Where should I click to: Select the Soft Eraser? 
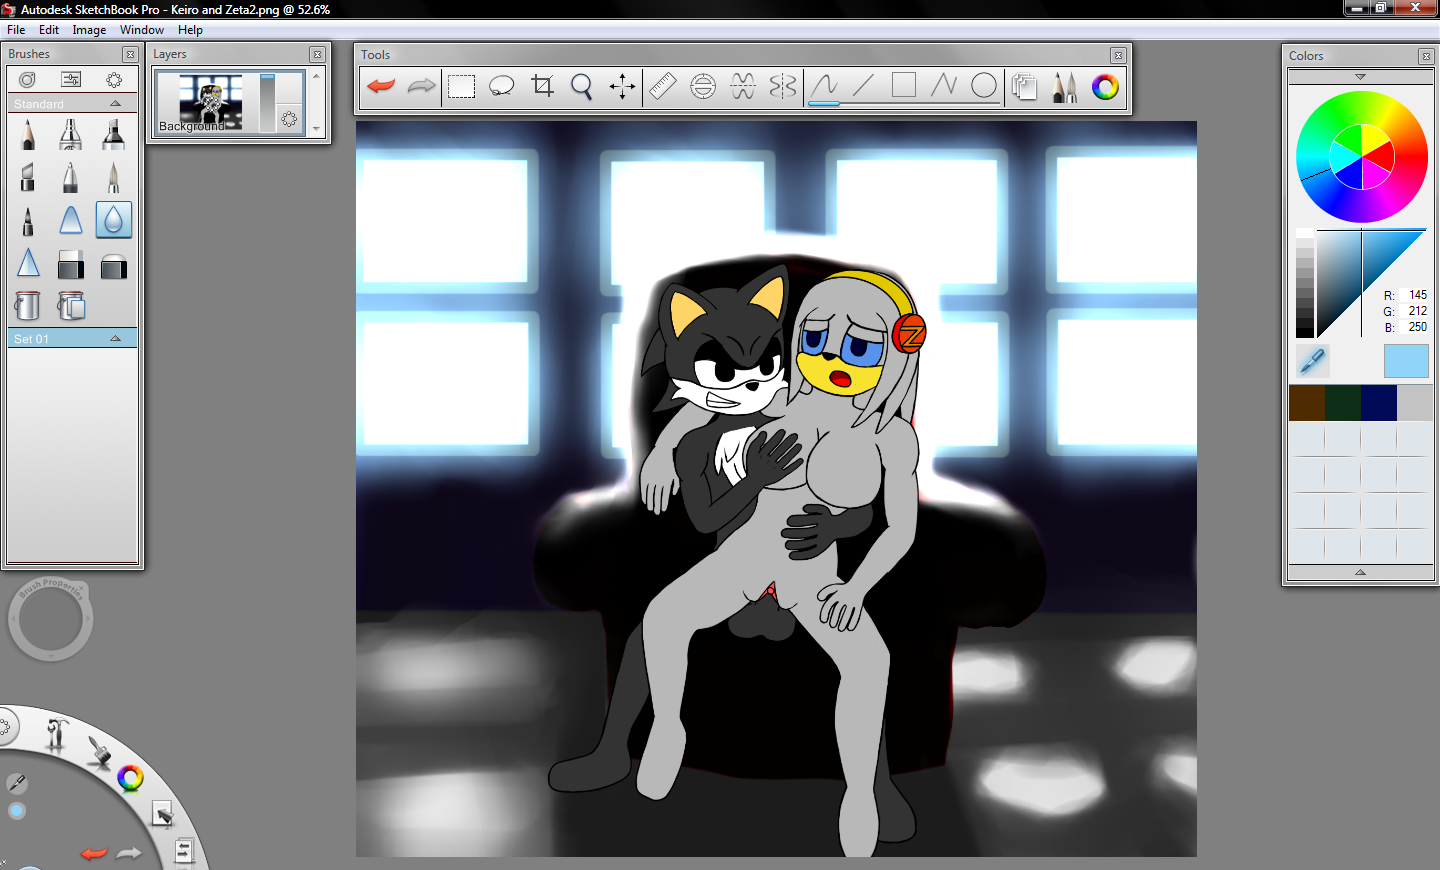tap(113, 265)
